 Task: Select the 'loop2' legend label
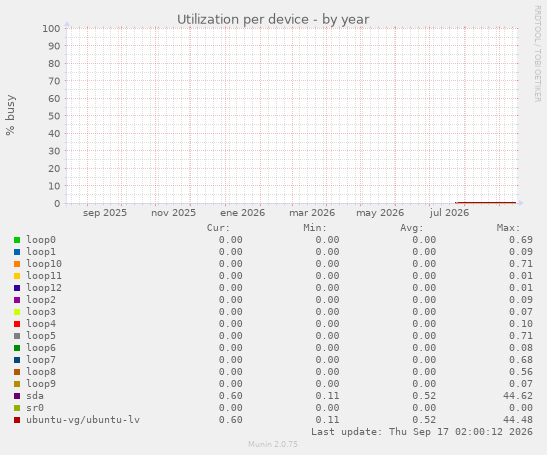click(x=41, y=300)
